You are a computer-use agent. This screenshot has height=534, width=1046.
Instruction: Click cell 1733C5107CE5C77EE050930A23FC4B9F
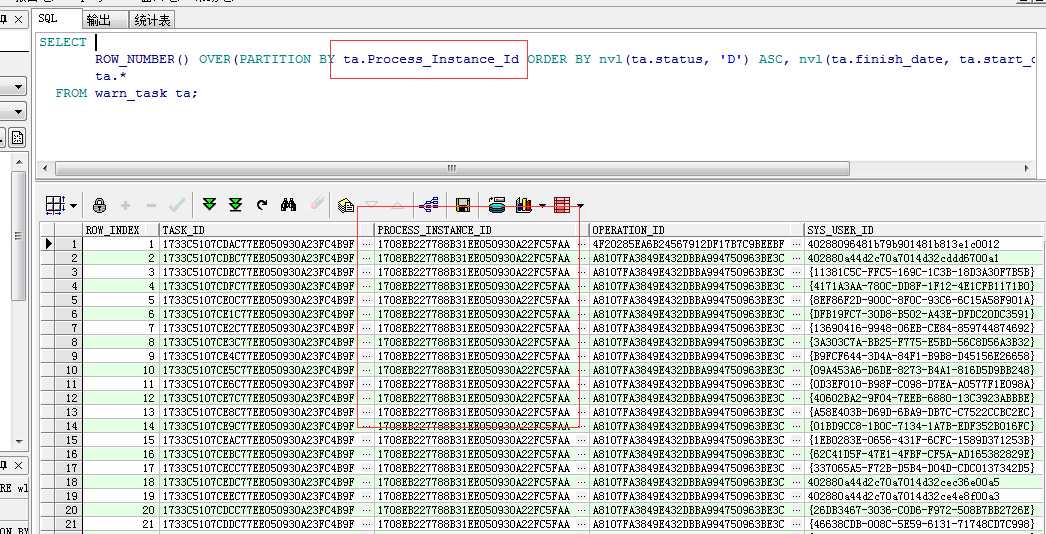[x=259, y=370]
